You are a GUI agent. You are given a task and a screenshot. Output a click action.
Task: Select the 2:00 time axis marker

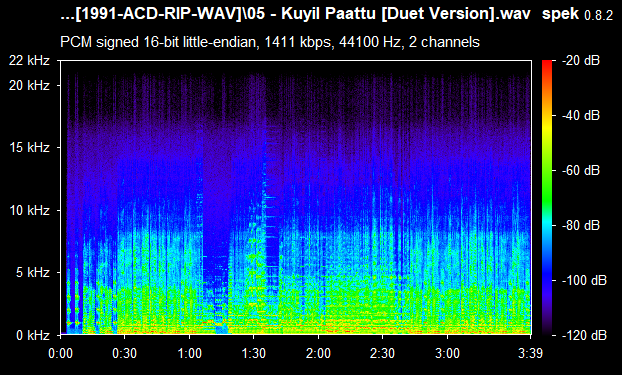(318, 353)
